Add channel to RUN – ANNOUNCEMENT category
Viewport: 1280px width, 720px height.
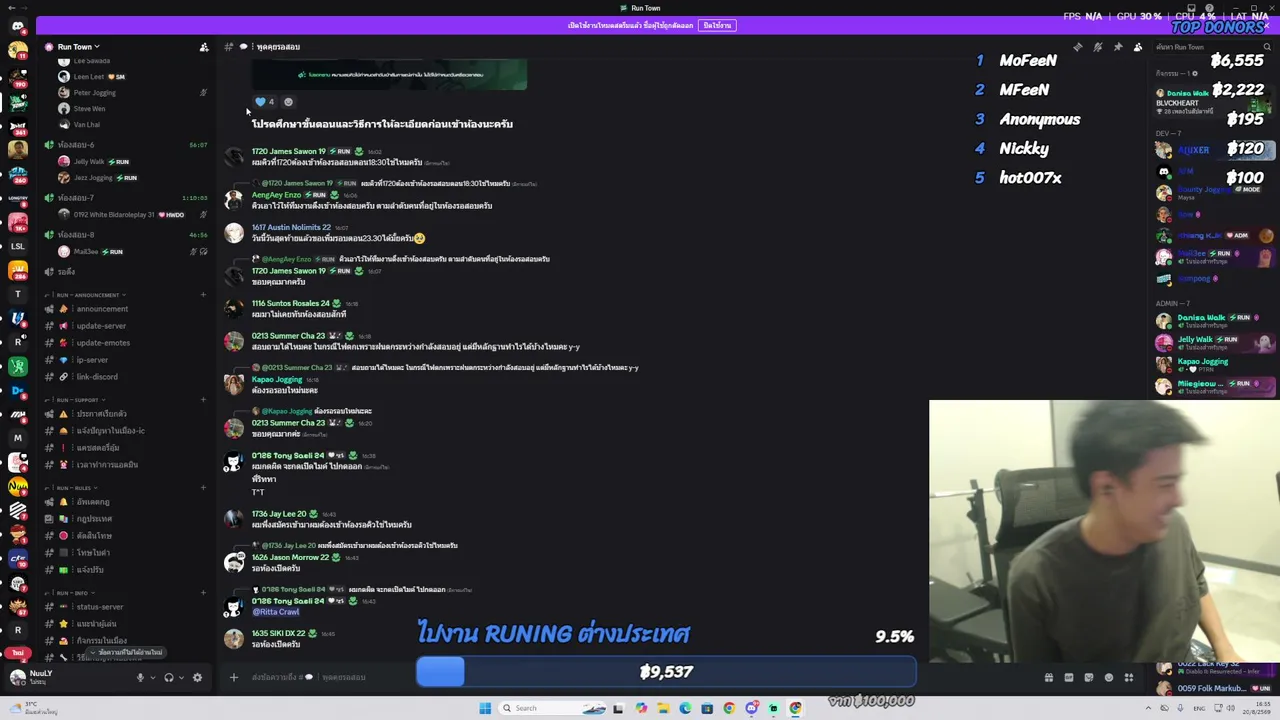tap(203, 295)
